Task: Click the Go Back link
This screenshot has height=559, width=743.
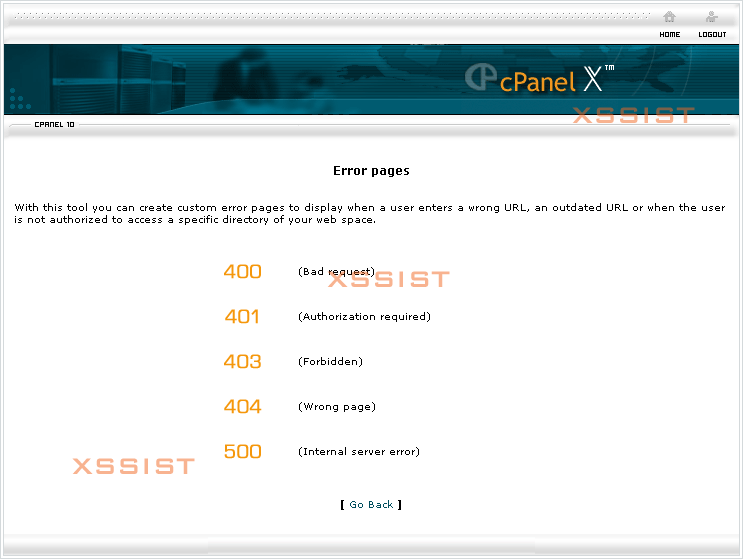Action: pos(371,505)
